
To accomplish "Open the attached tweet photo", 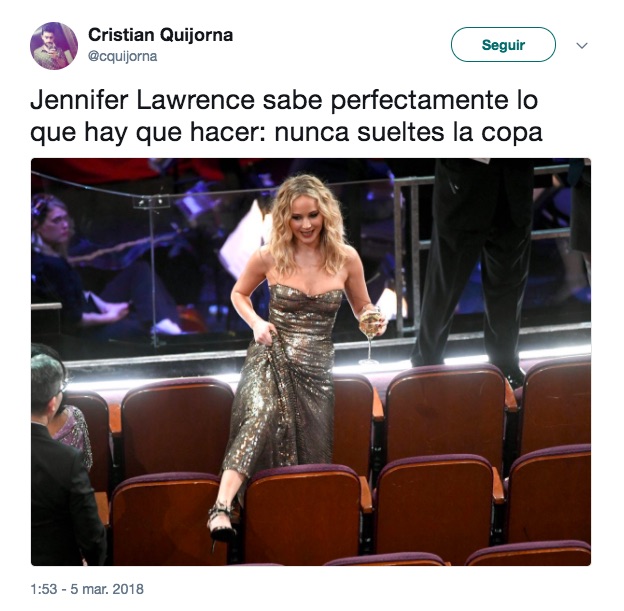I will tap(311, 362).
